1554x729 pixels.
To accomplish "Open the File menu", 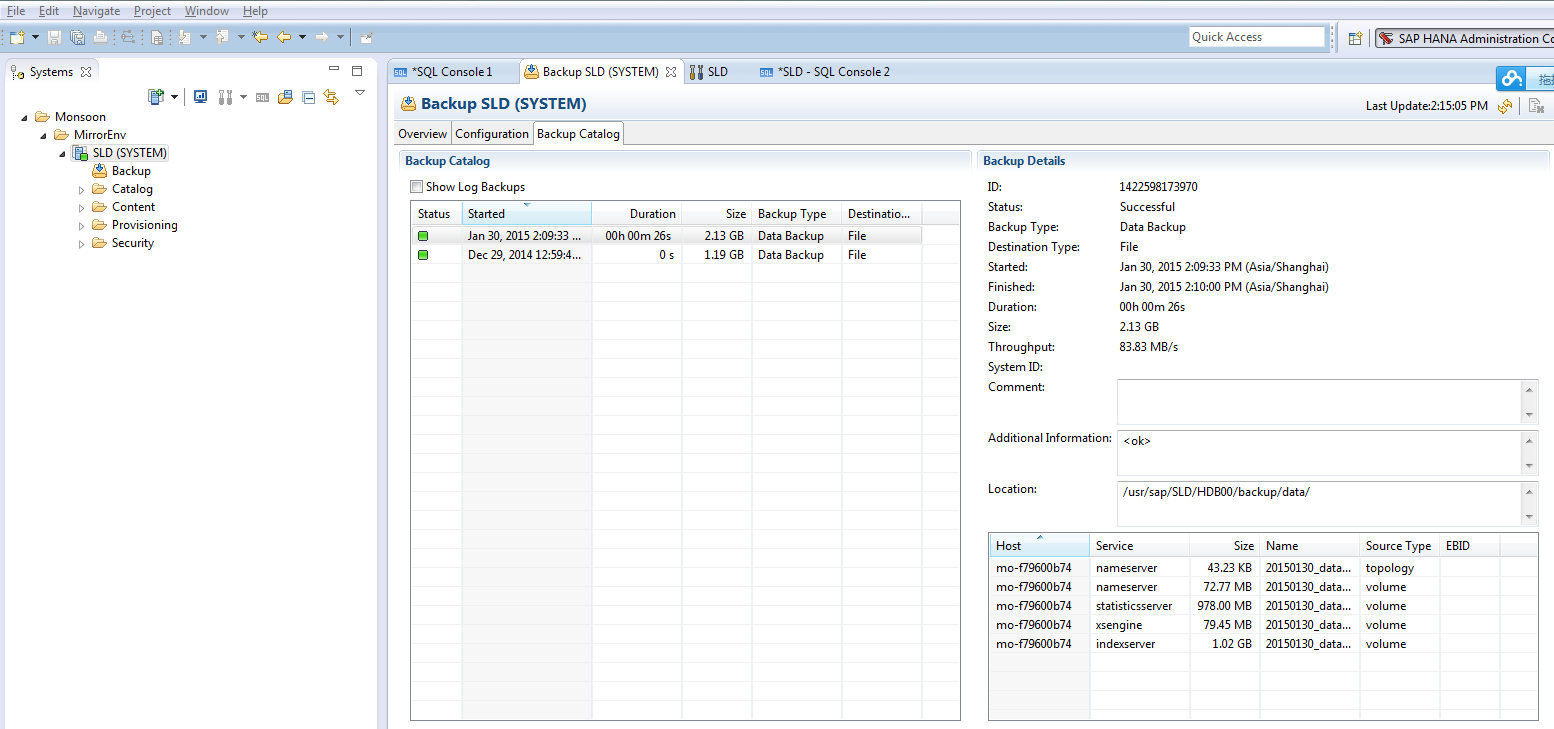I will (x=16, y=11).
